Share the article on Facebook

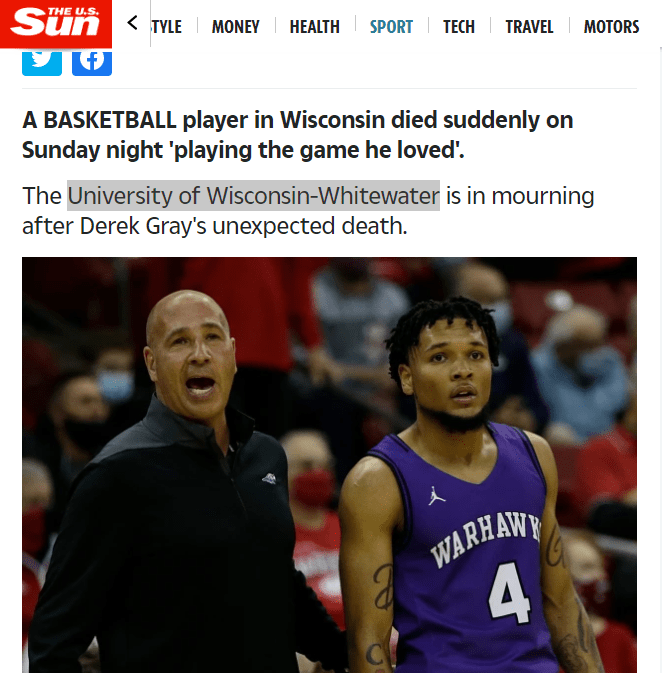92,62
